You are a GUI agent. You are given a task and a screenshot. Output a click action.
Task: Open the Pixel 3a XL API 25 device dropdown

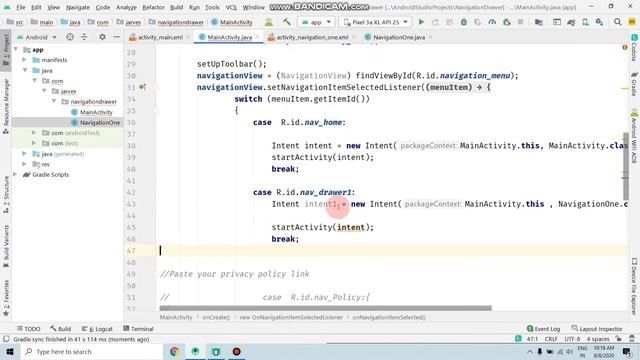point(375,22)
